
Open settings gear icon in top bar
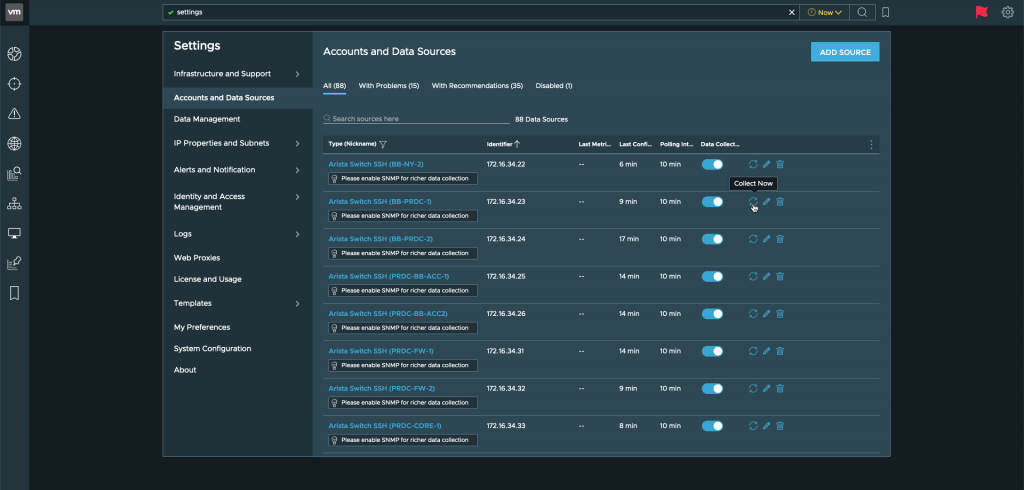tap(1007, 12)
